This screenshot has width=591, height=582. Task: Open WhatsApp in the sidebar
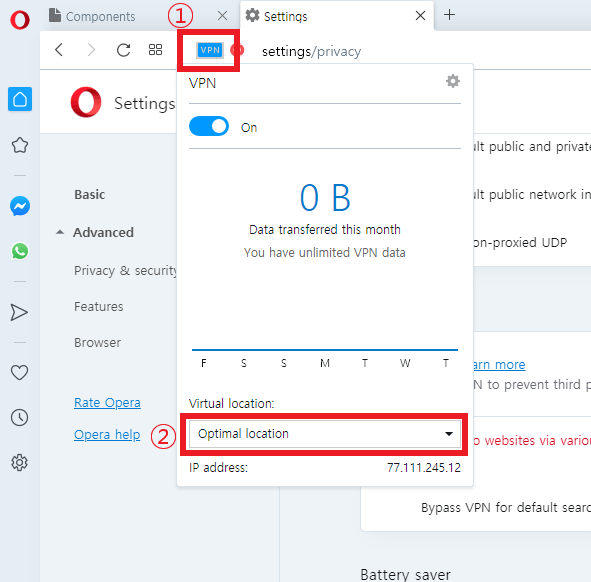(20, 251)
